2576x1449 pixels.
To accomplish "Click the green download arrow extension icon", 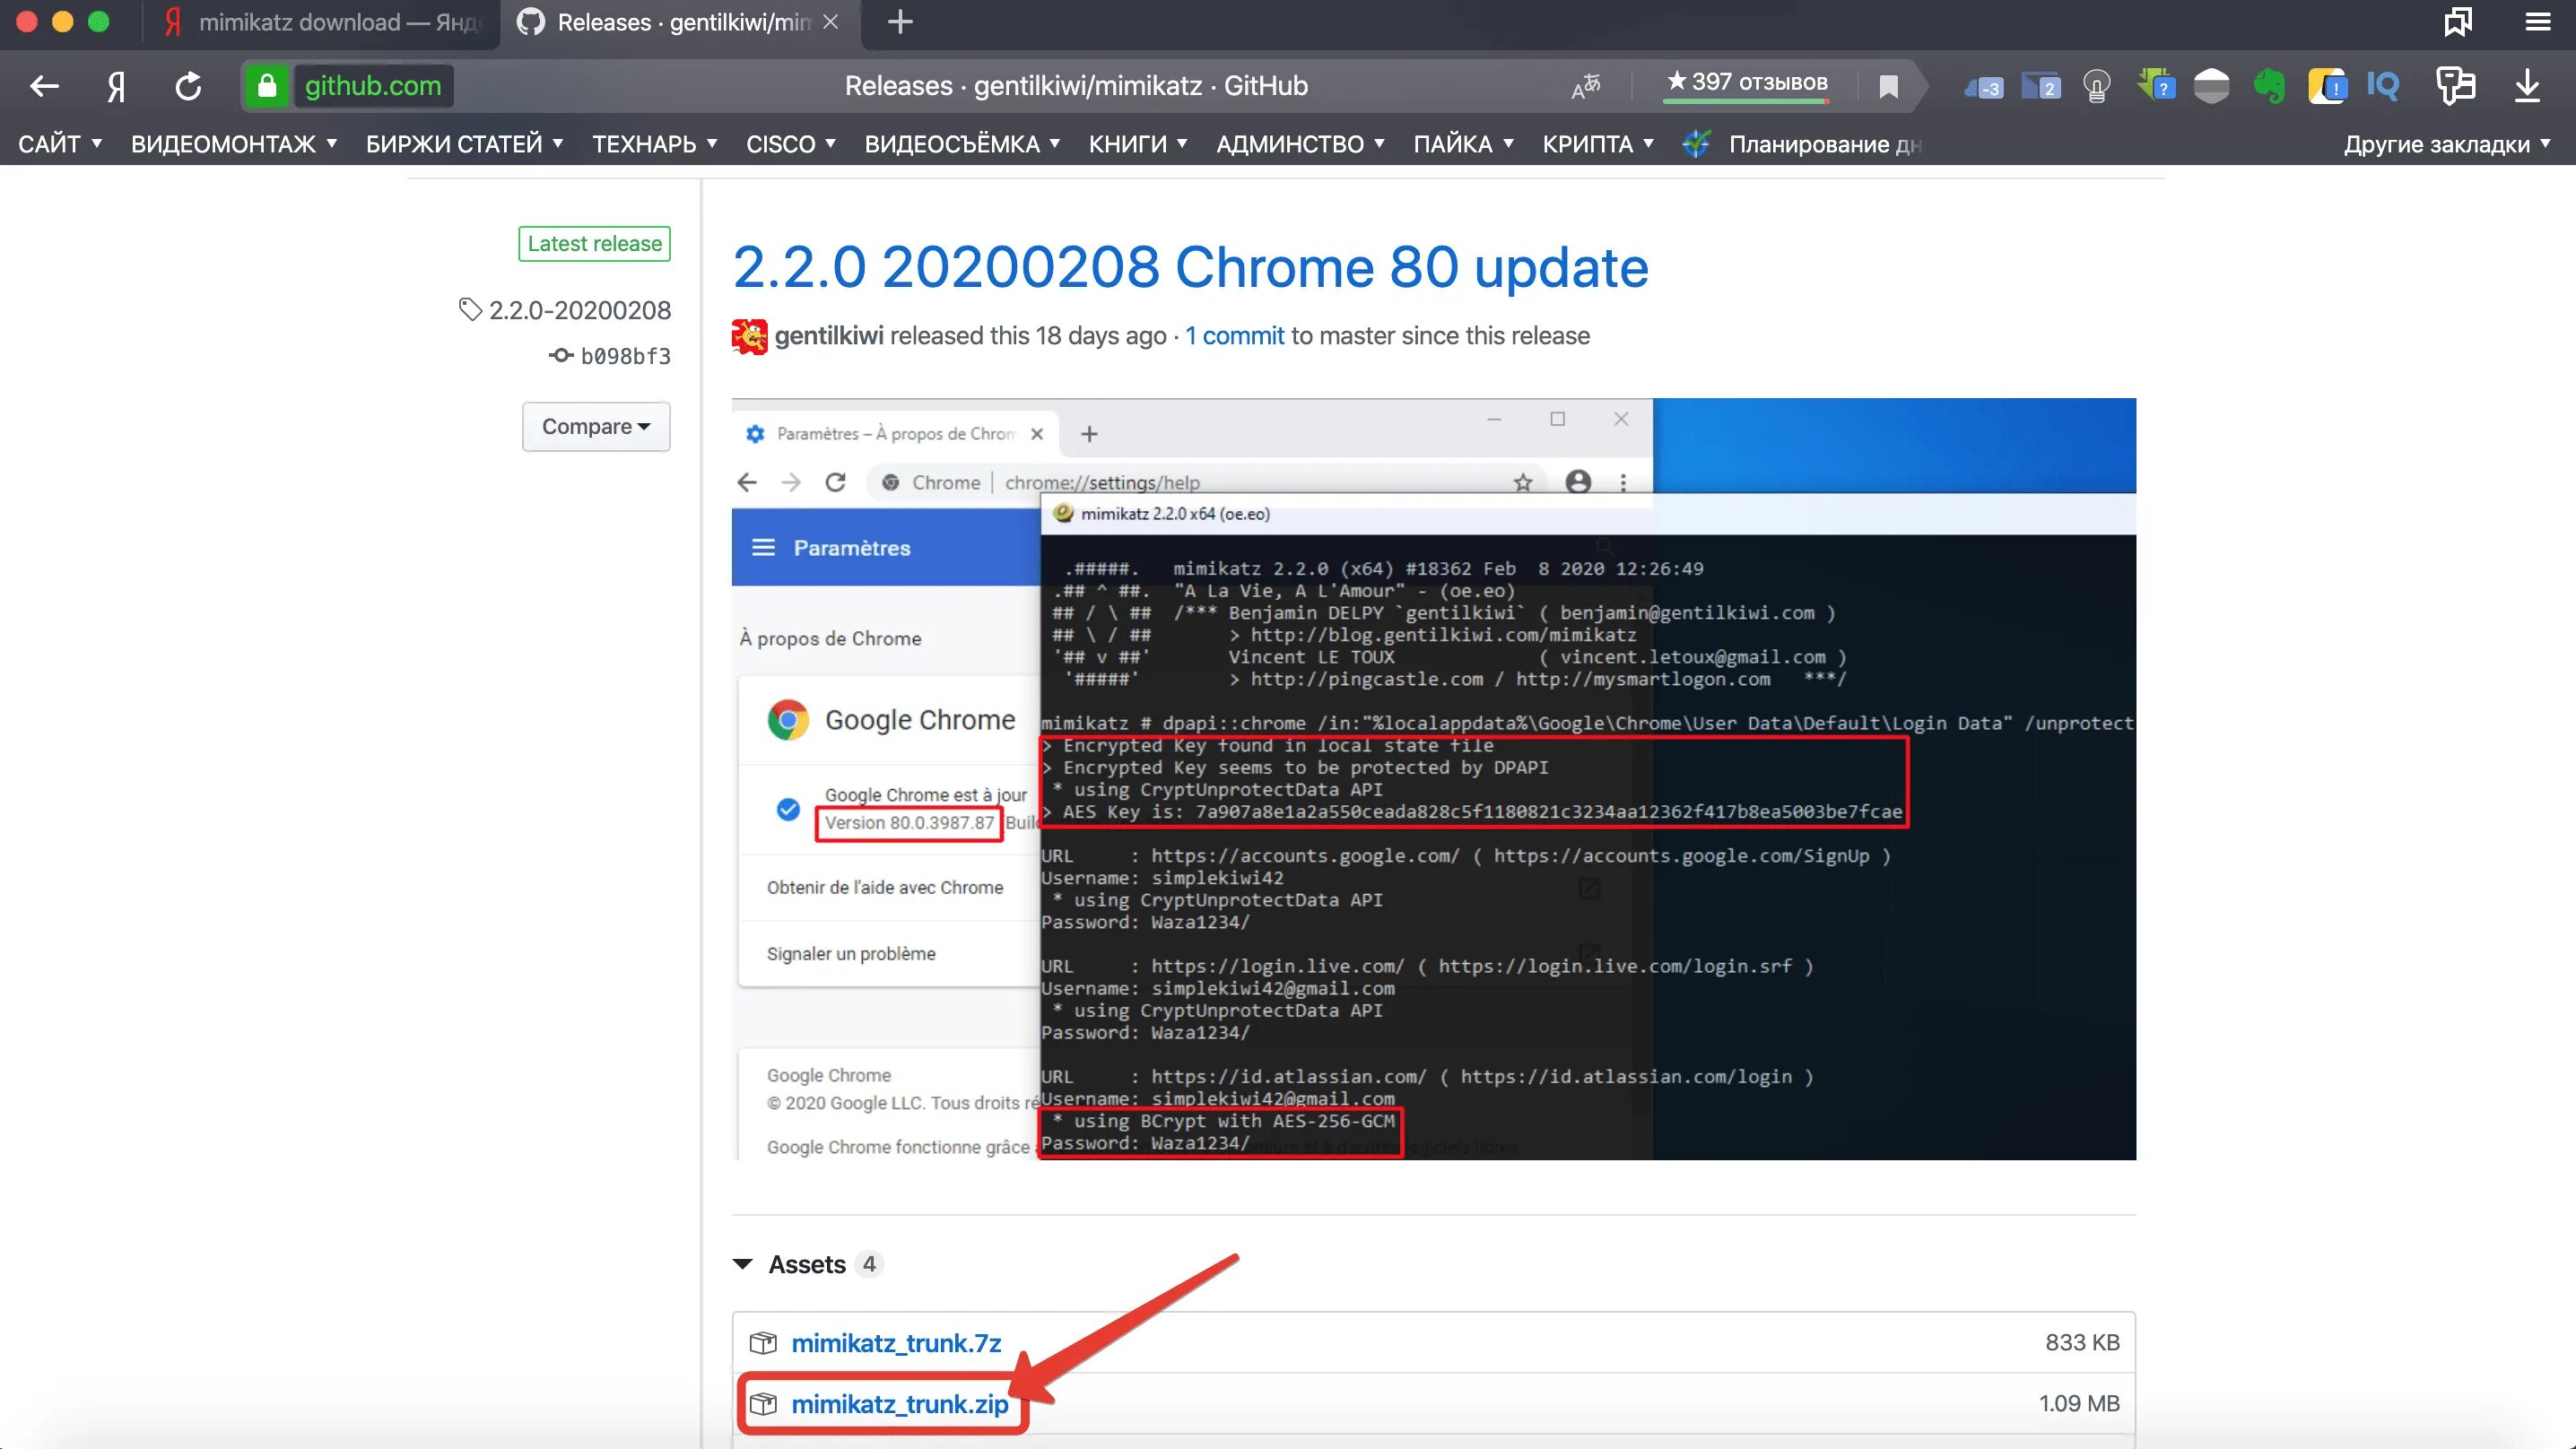I will pos(2155,86).
